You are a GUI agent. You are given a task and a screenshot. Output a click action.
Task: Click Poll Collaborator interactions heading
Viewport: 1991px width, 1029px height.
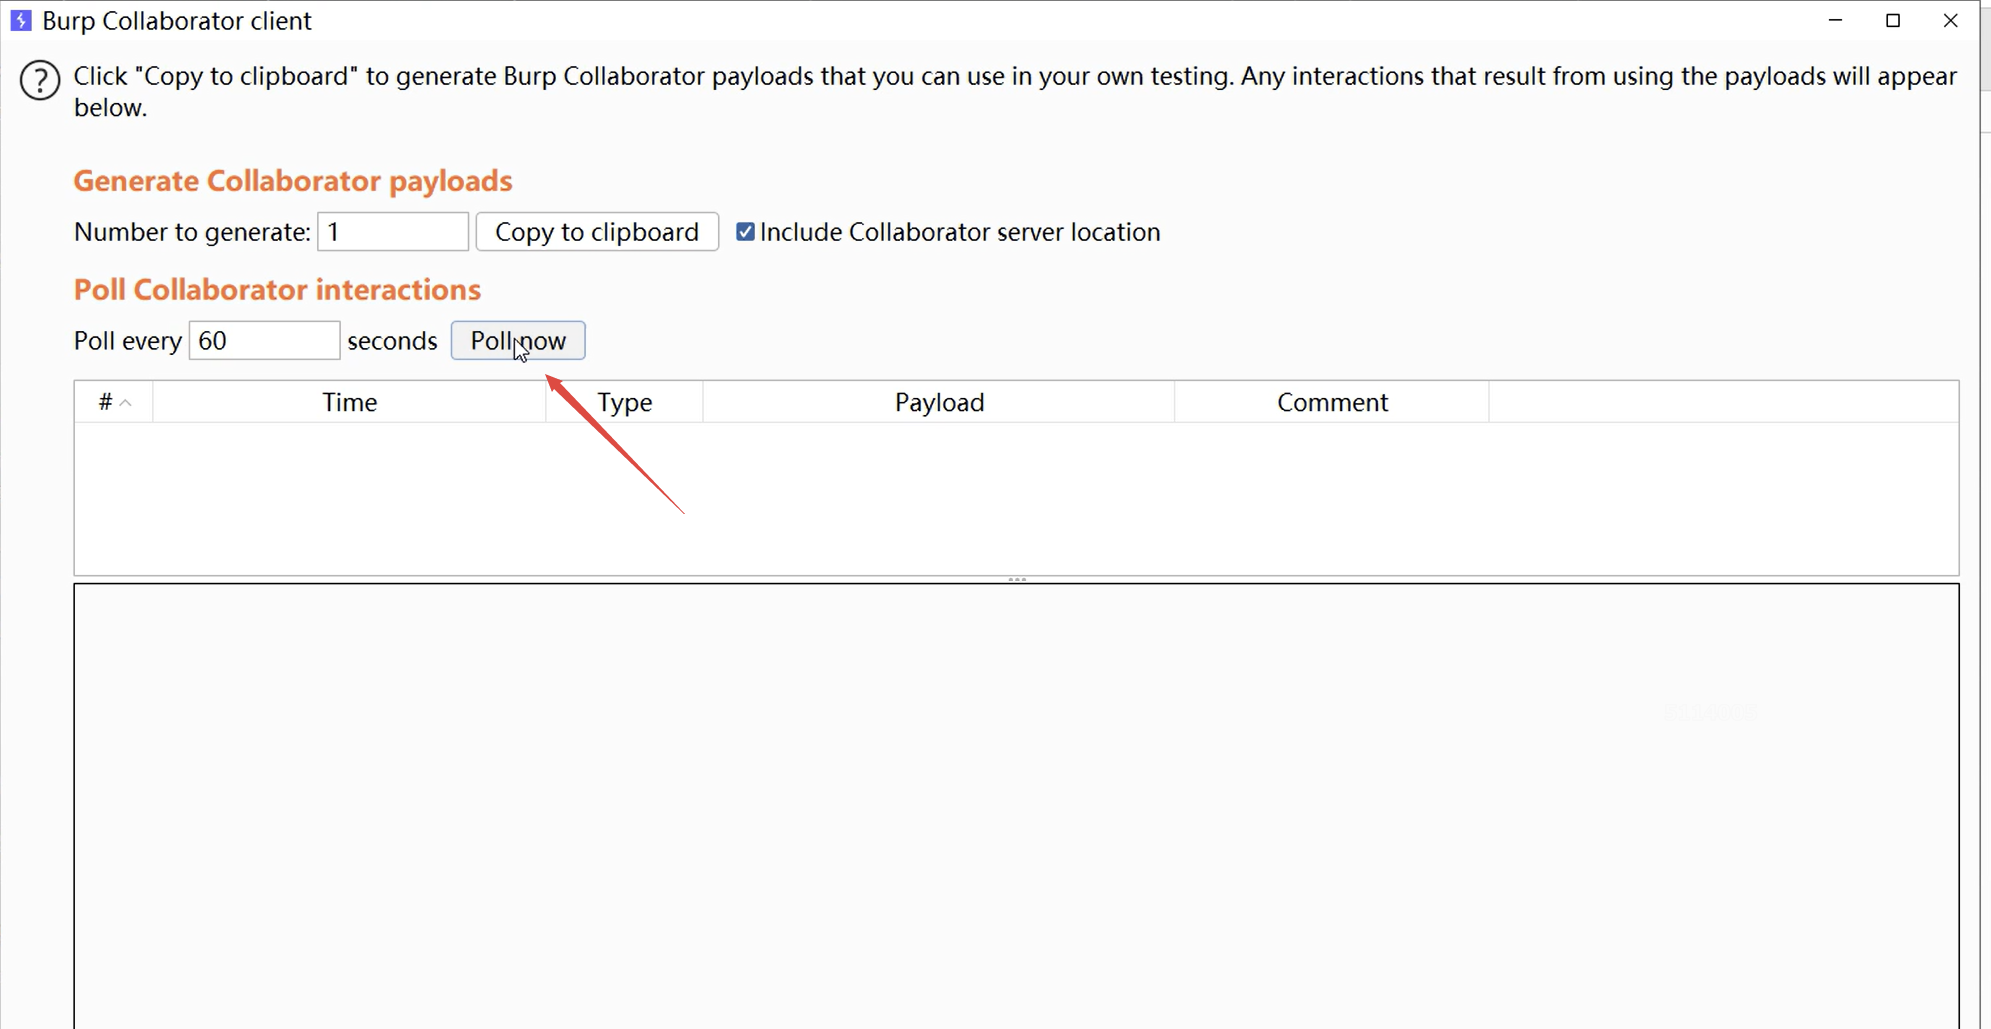point(277,290)
